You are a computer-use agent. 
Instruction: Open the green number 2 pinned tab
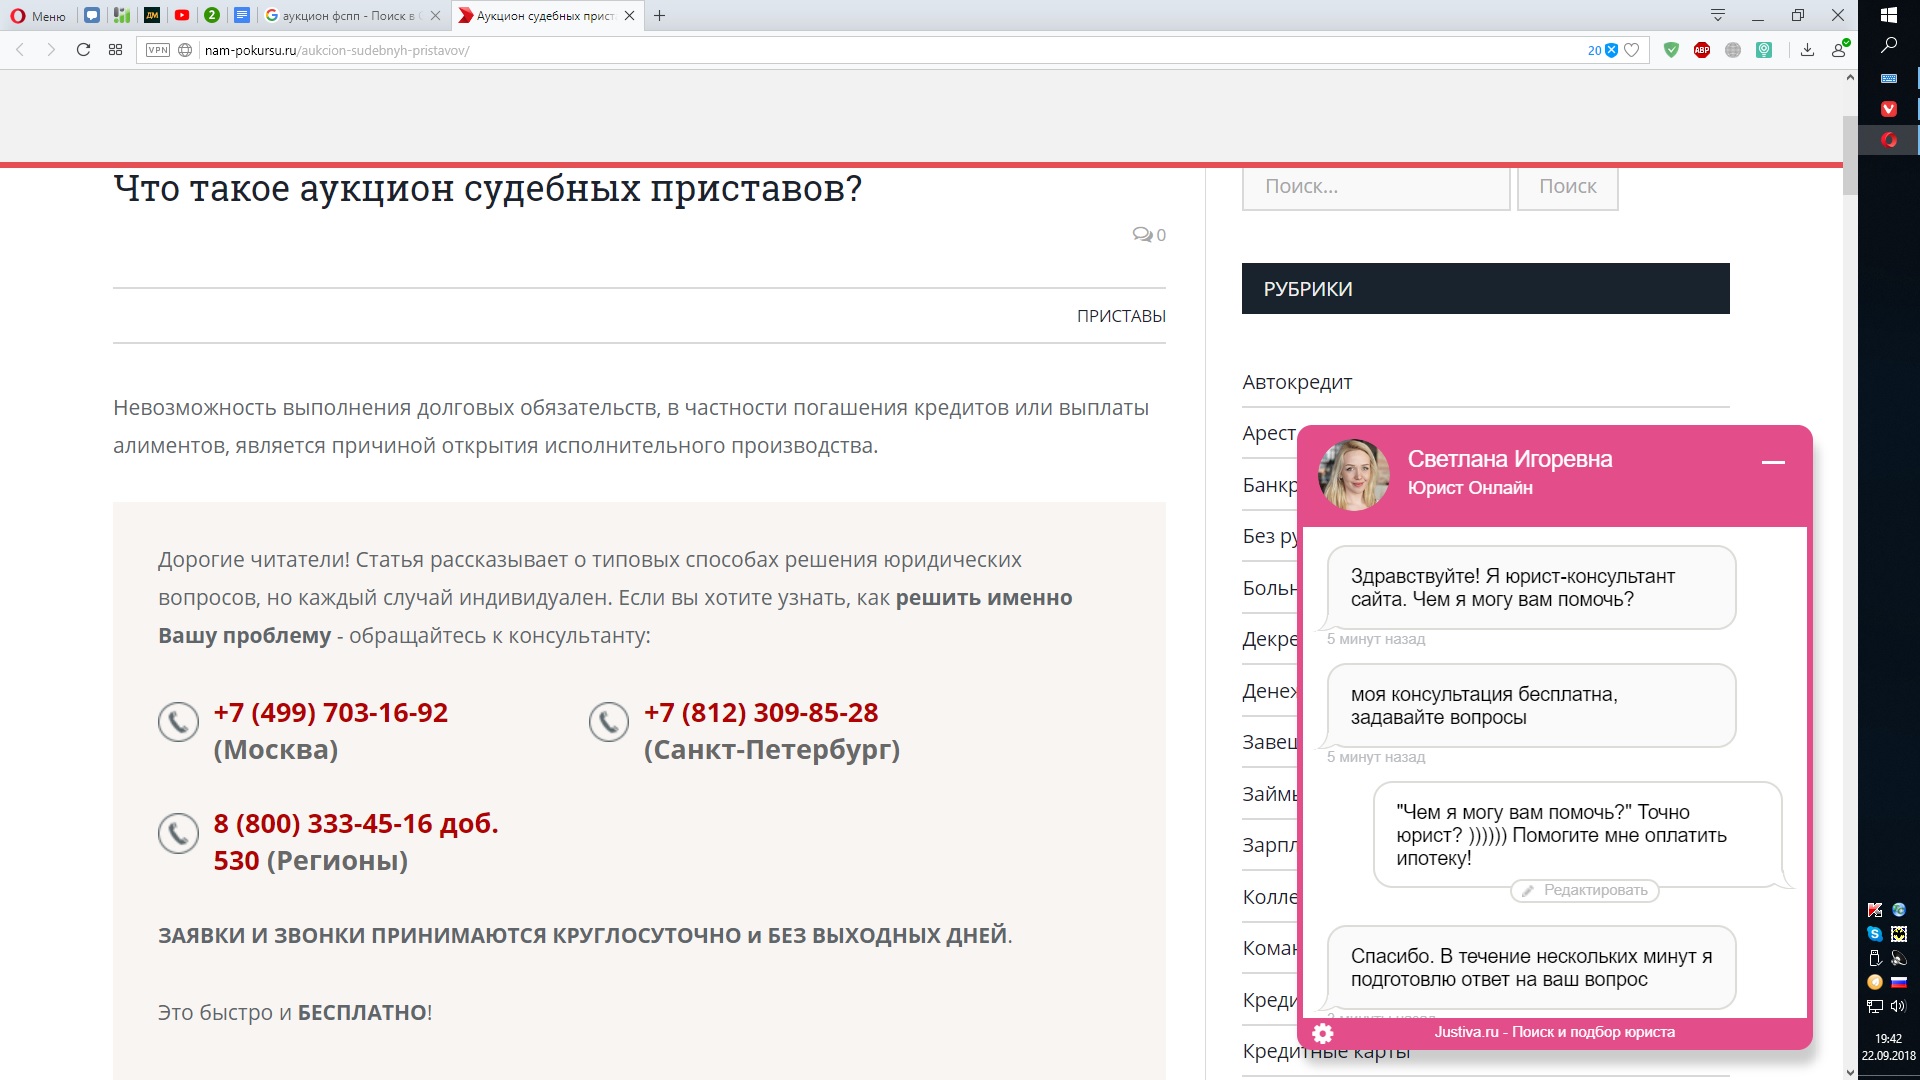point(212,15)
